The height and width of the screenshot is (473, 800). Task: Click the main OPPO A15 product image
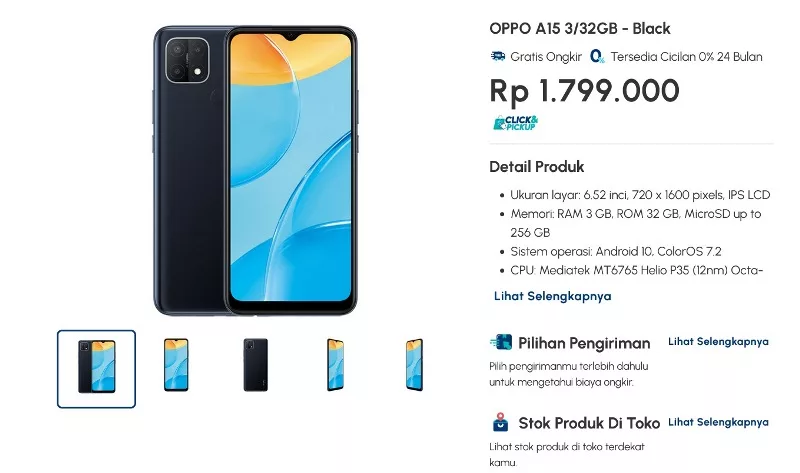click(x=255, y=171)
